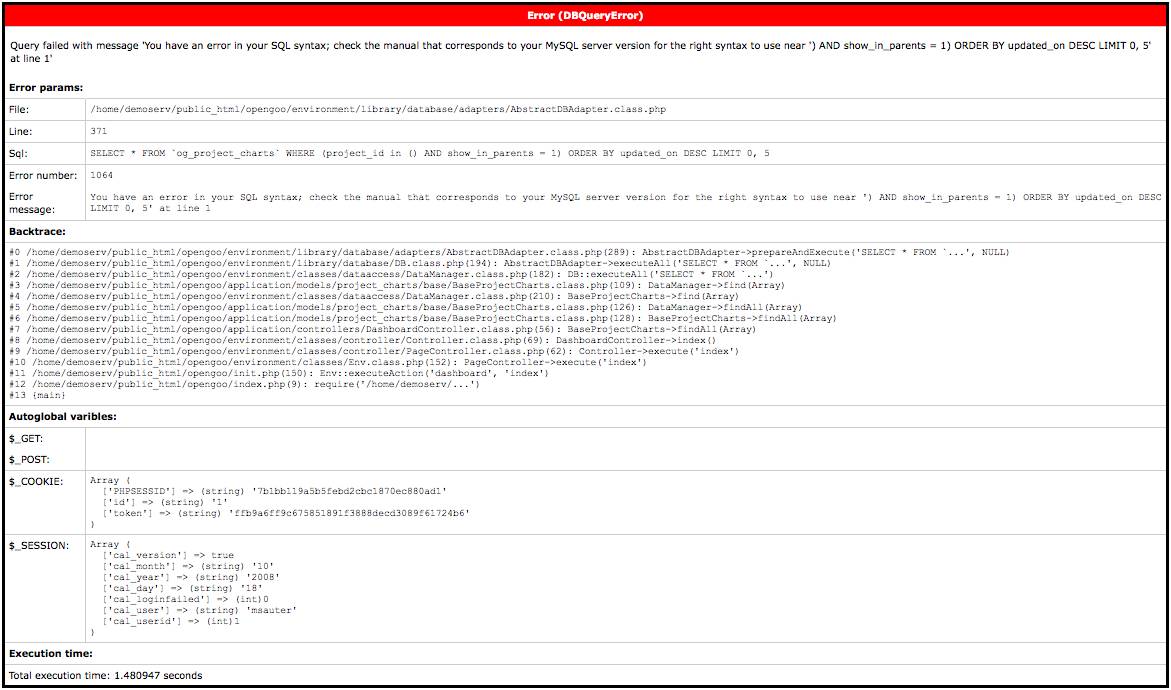Screen dimensions: 1171x690
Task: Click the SELECT query in the Sql row
Action: 429,153
